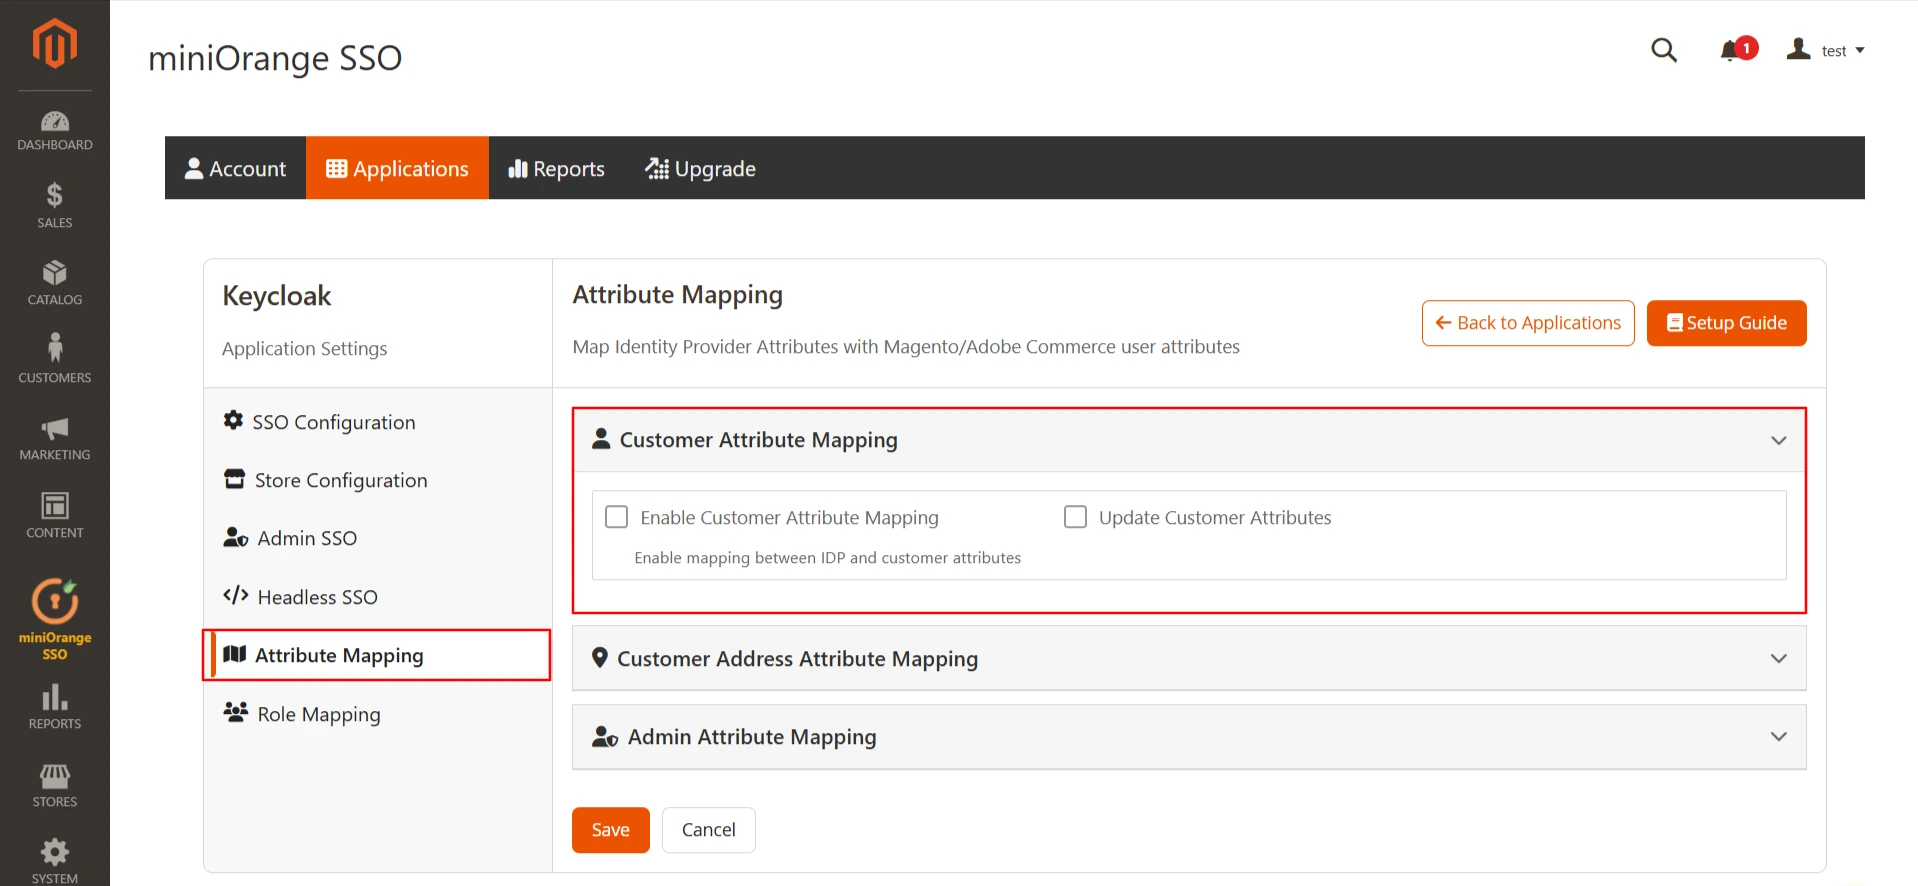
Task: Open the test user dropdown arrow
Action: point(1860,50)
